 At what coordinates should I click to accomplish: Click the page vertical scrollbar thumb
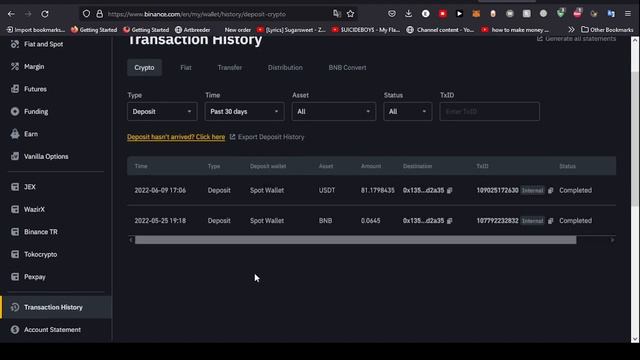(x=635, y=140)
